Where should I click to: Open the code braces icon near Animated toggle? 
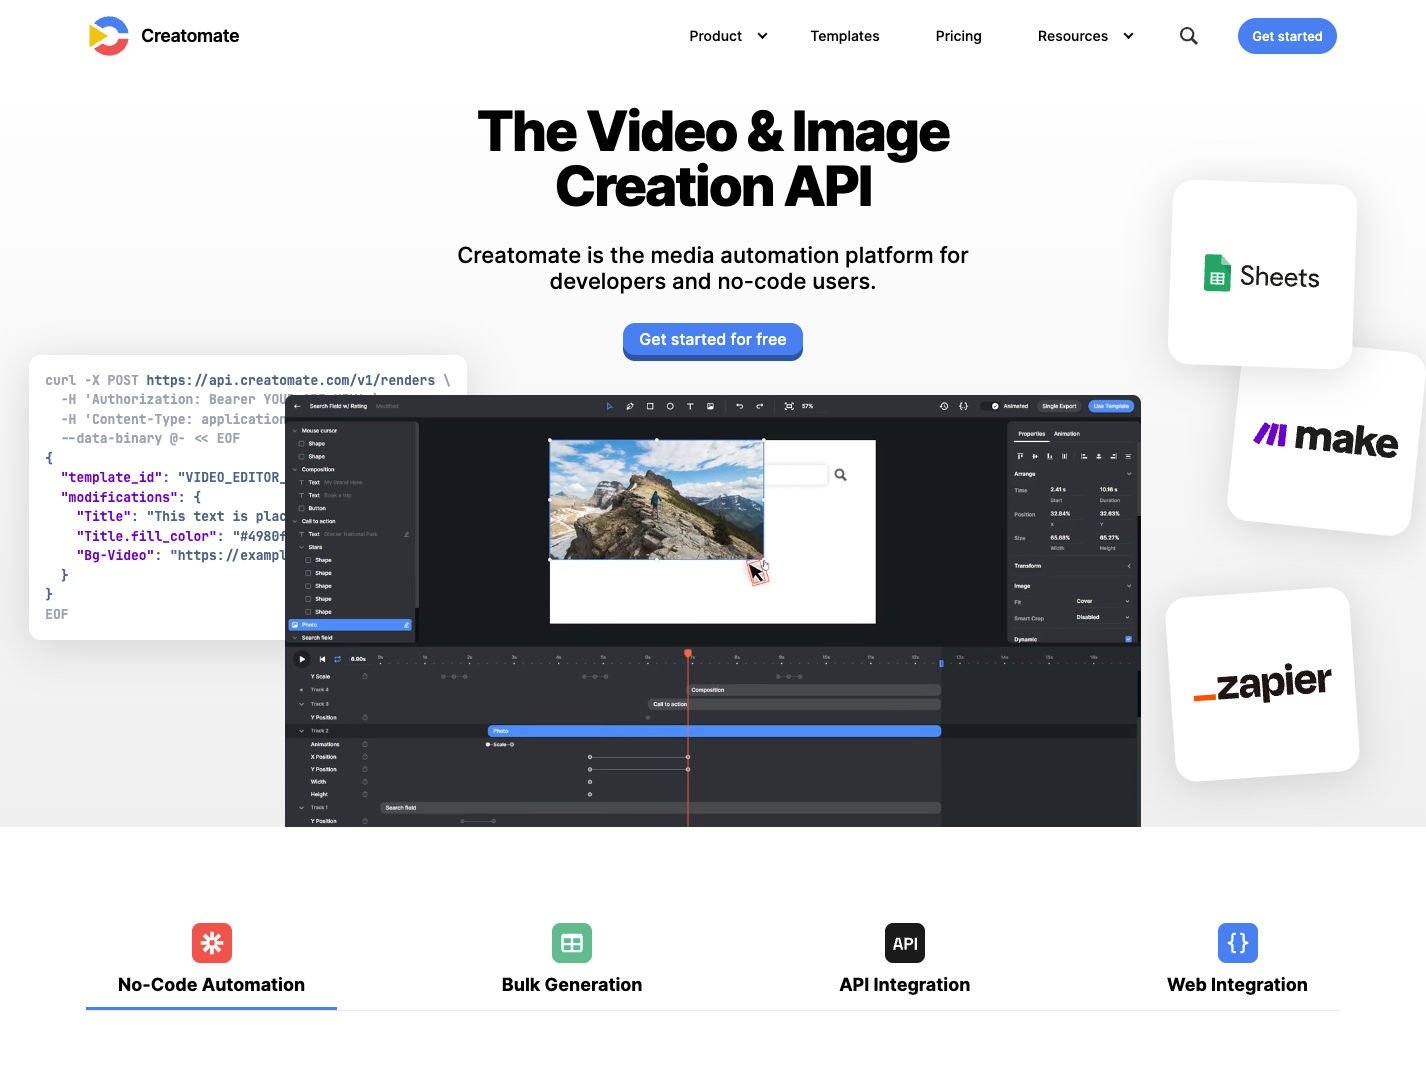pos(963,406)
